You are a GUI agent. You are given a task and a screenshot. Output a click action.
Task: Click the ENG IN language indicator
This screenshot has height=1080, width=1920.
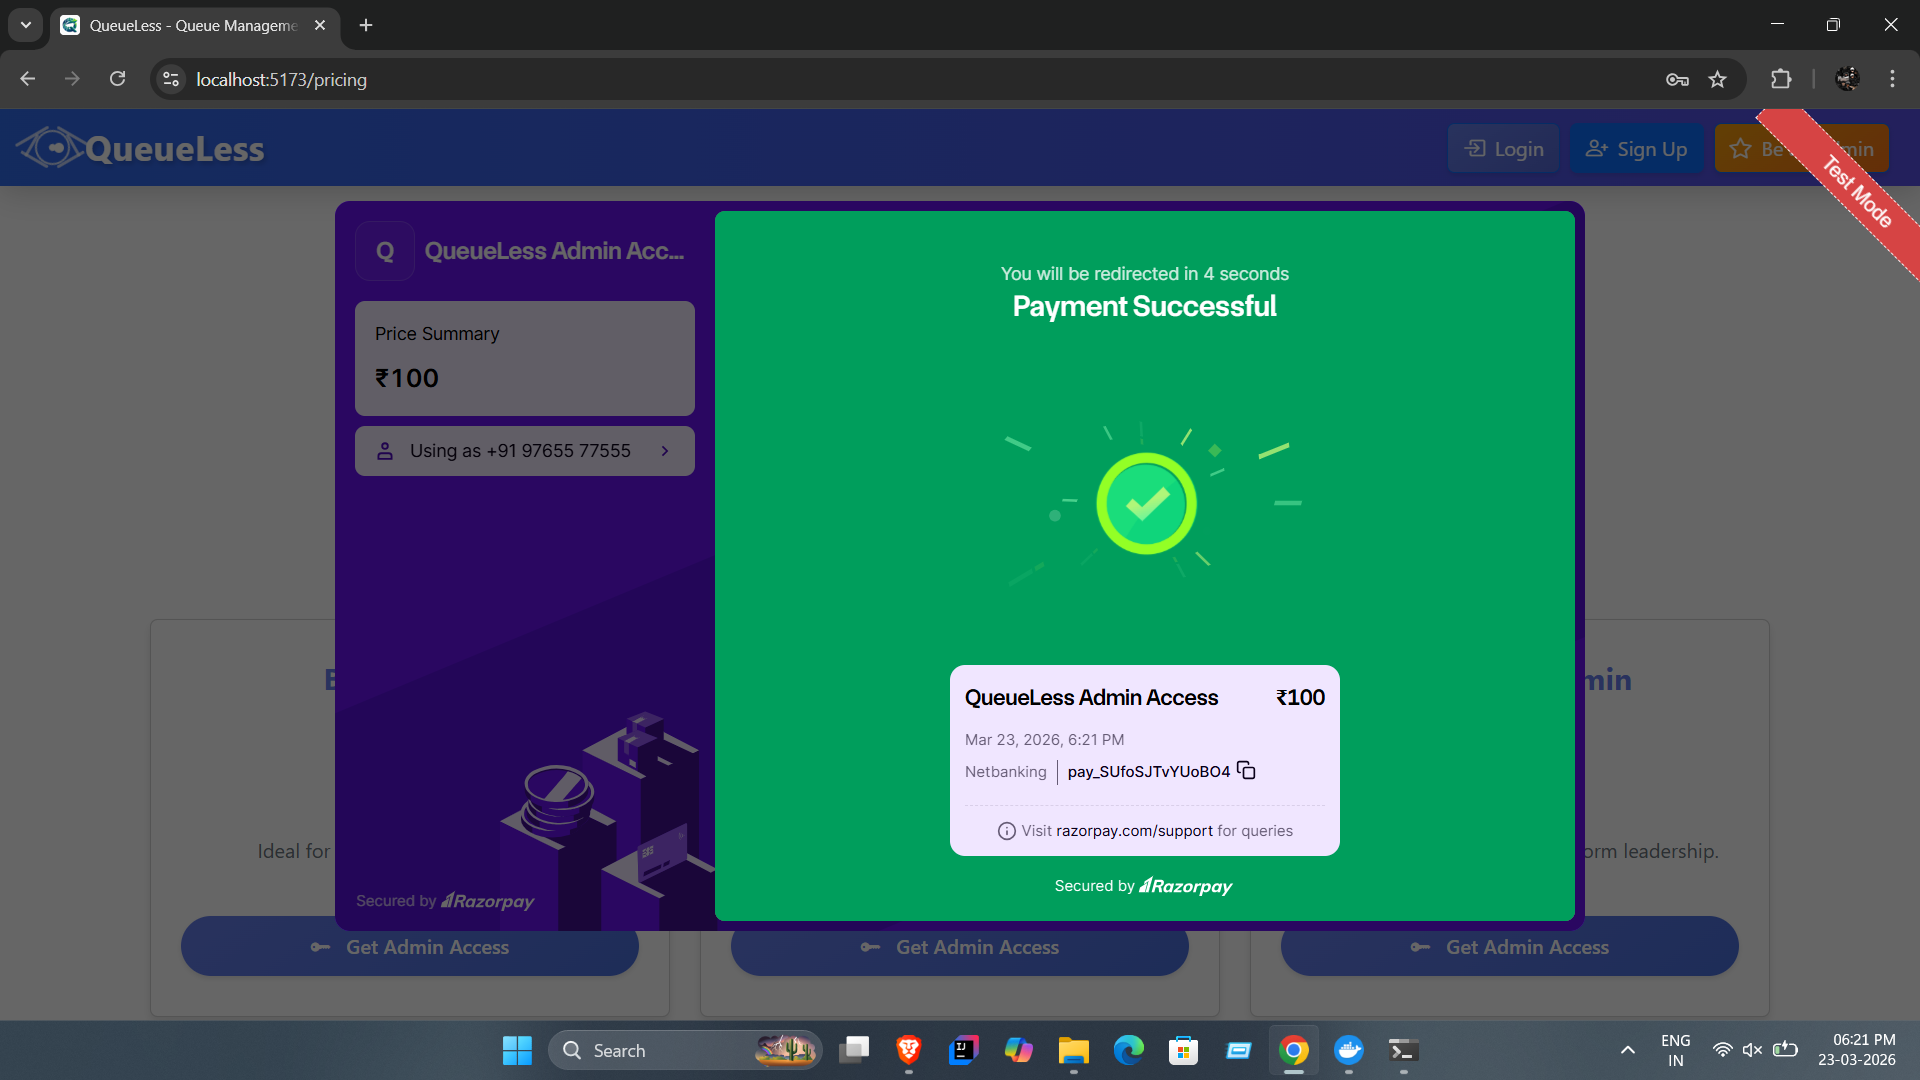pyautogui.click(x=1676, y=1050)
